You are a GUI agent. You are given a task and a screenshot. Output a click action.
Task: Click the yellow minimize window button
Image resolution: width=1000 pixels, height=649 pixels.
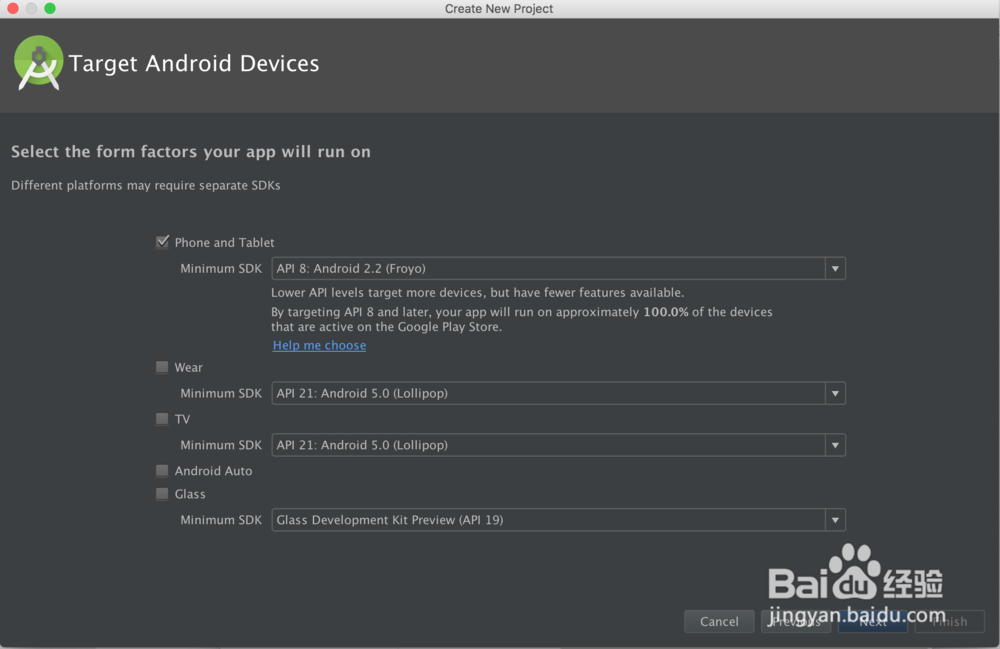pyautogui.click(x=31, y=9)
